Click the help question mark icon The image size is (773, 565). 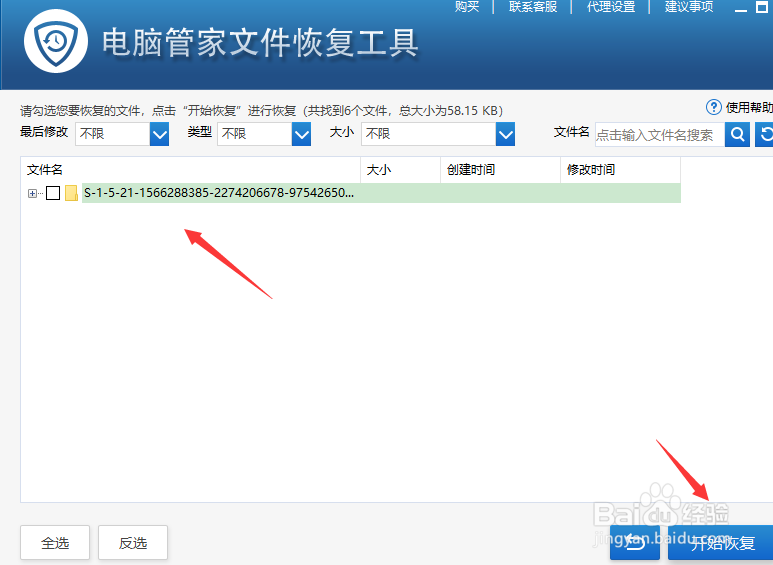(713, 107)
